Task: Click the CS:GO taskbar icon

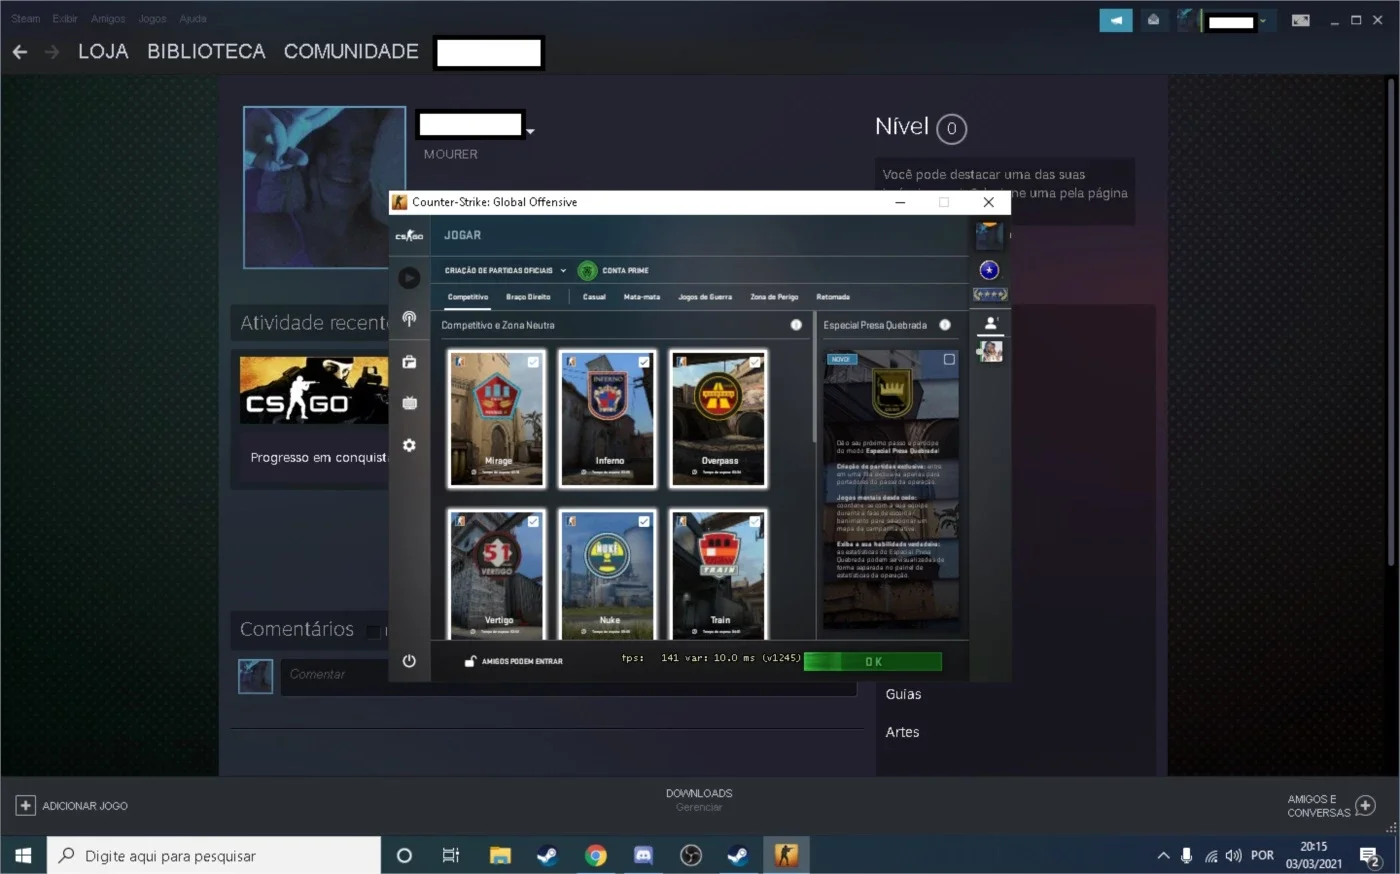Action: tap(786, 855)
